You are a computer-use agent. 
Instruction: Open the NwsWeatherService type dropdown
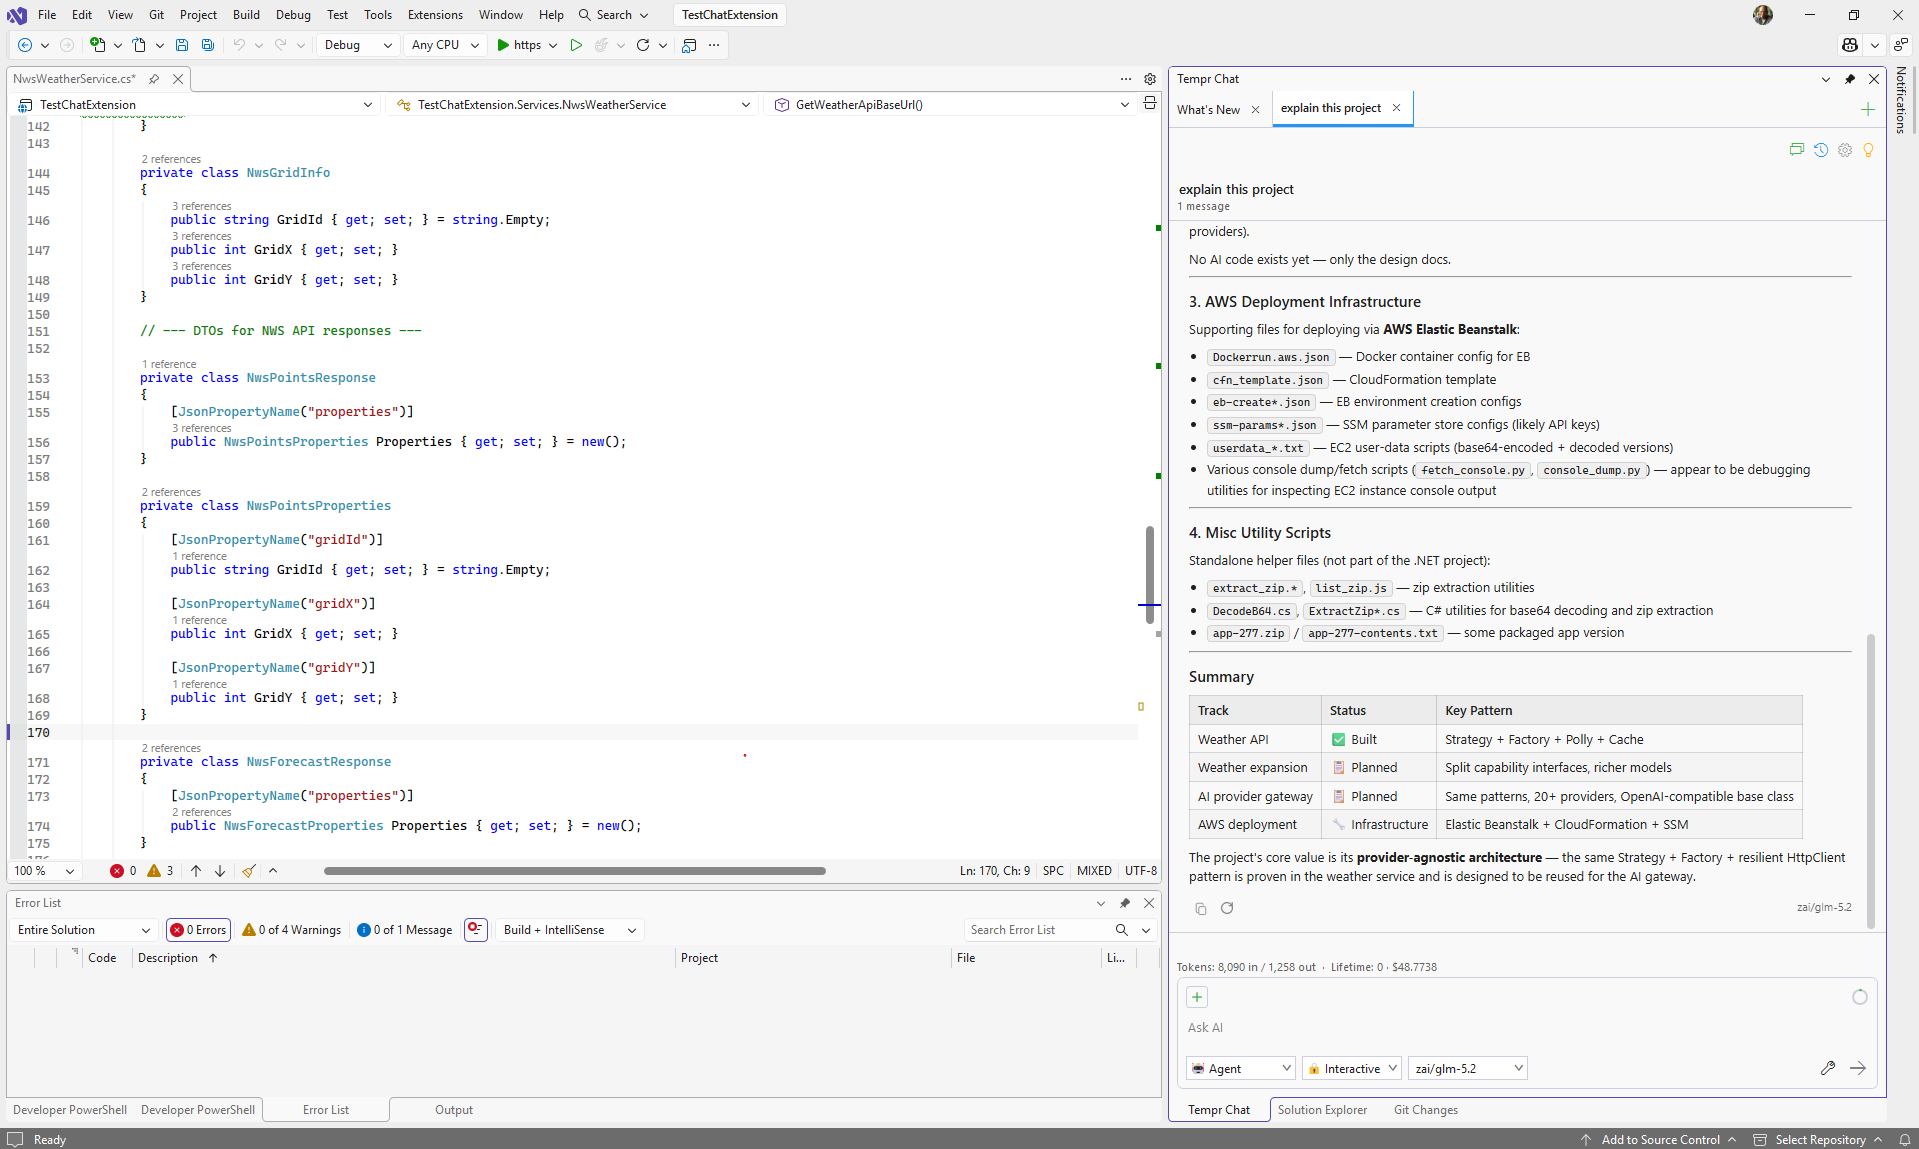tap(574, 104)
